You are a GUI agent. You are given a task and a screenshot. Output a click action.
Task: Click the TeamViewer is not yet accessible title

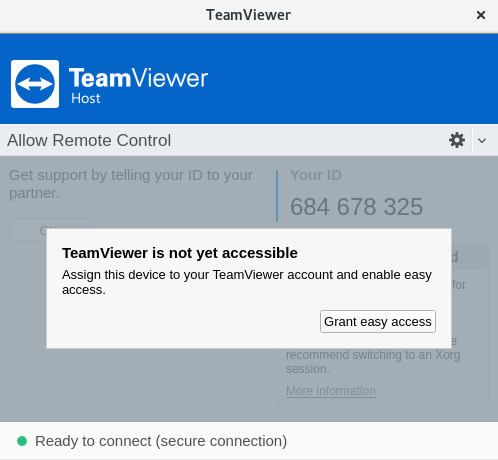point(180,253)
